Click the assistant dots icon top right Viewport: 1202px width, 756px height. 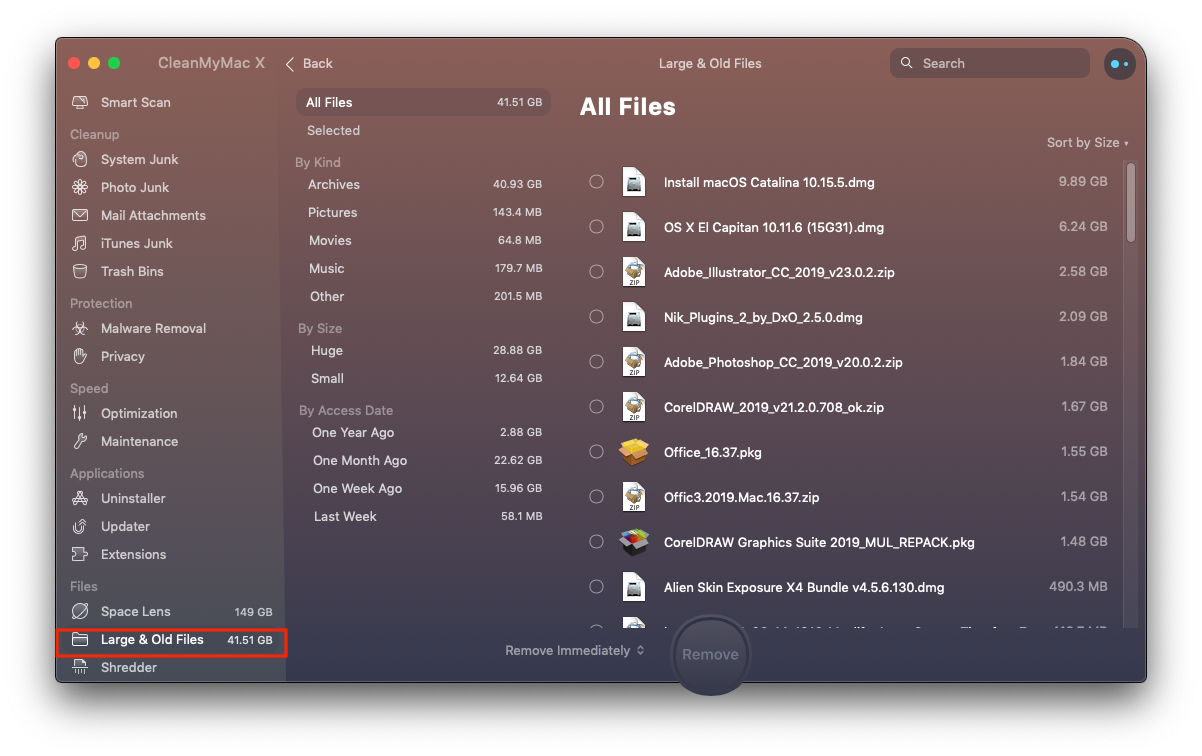coord(1119,64)
